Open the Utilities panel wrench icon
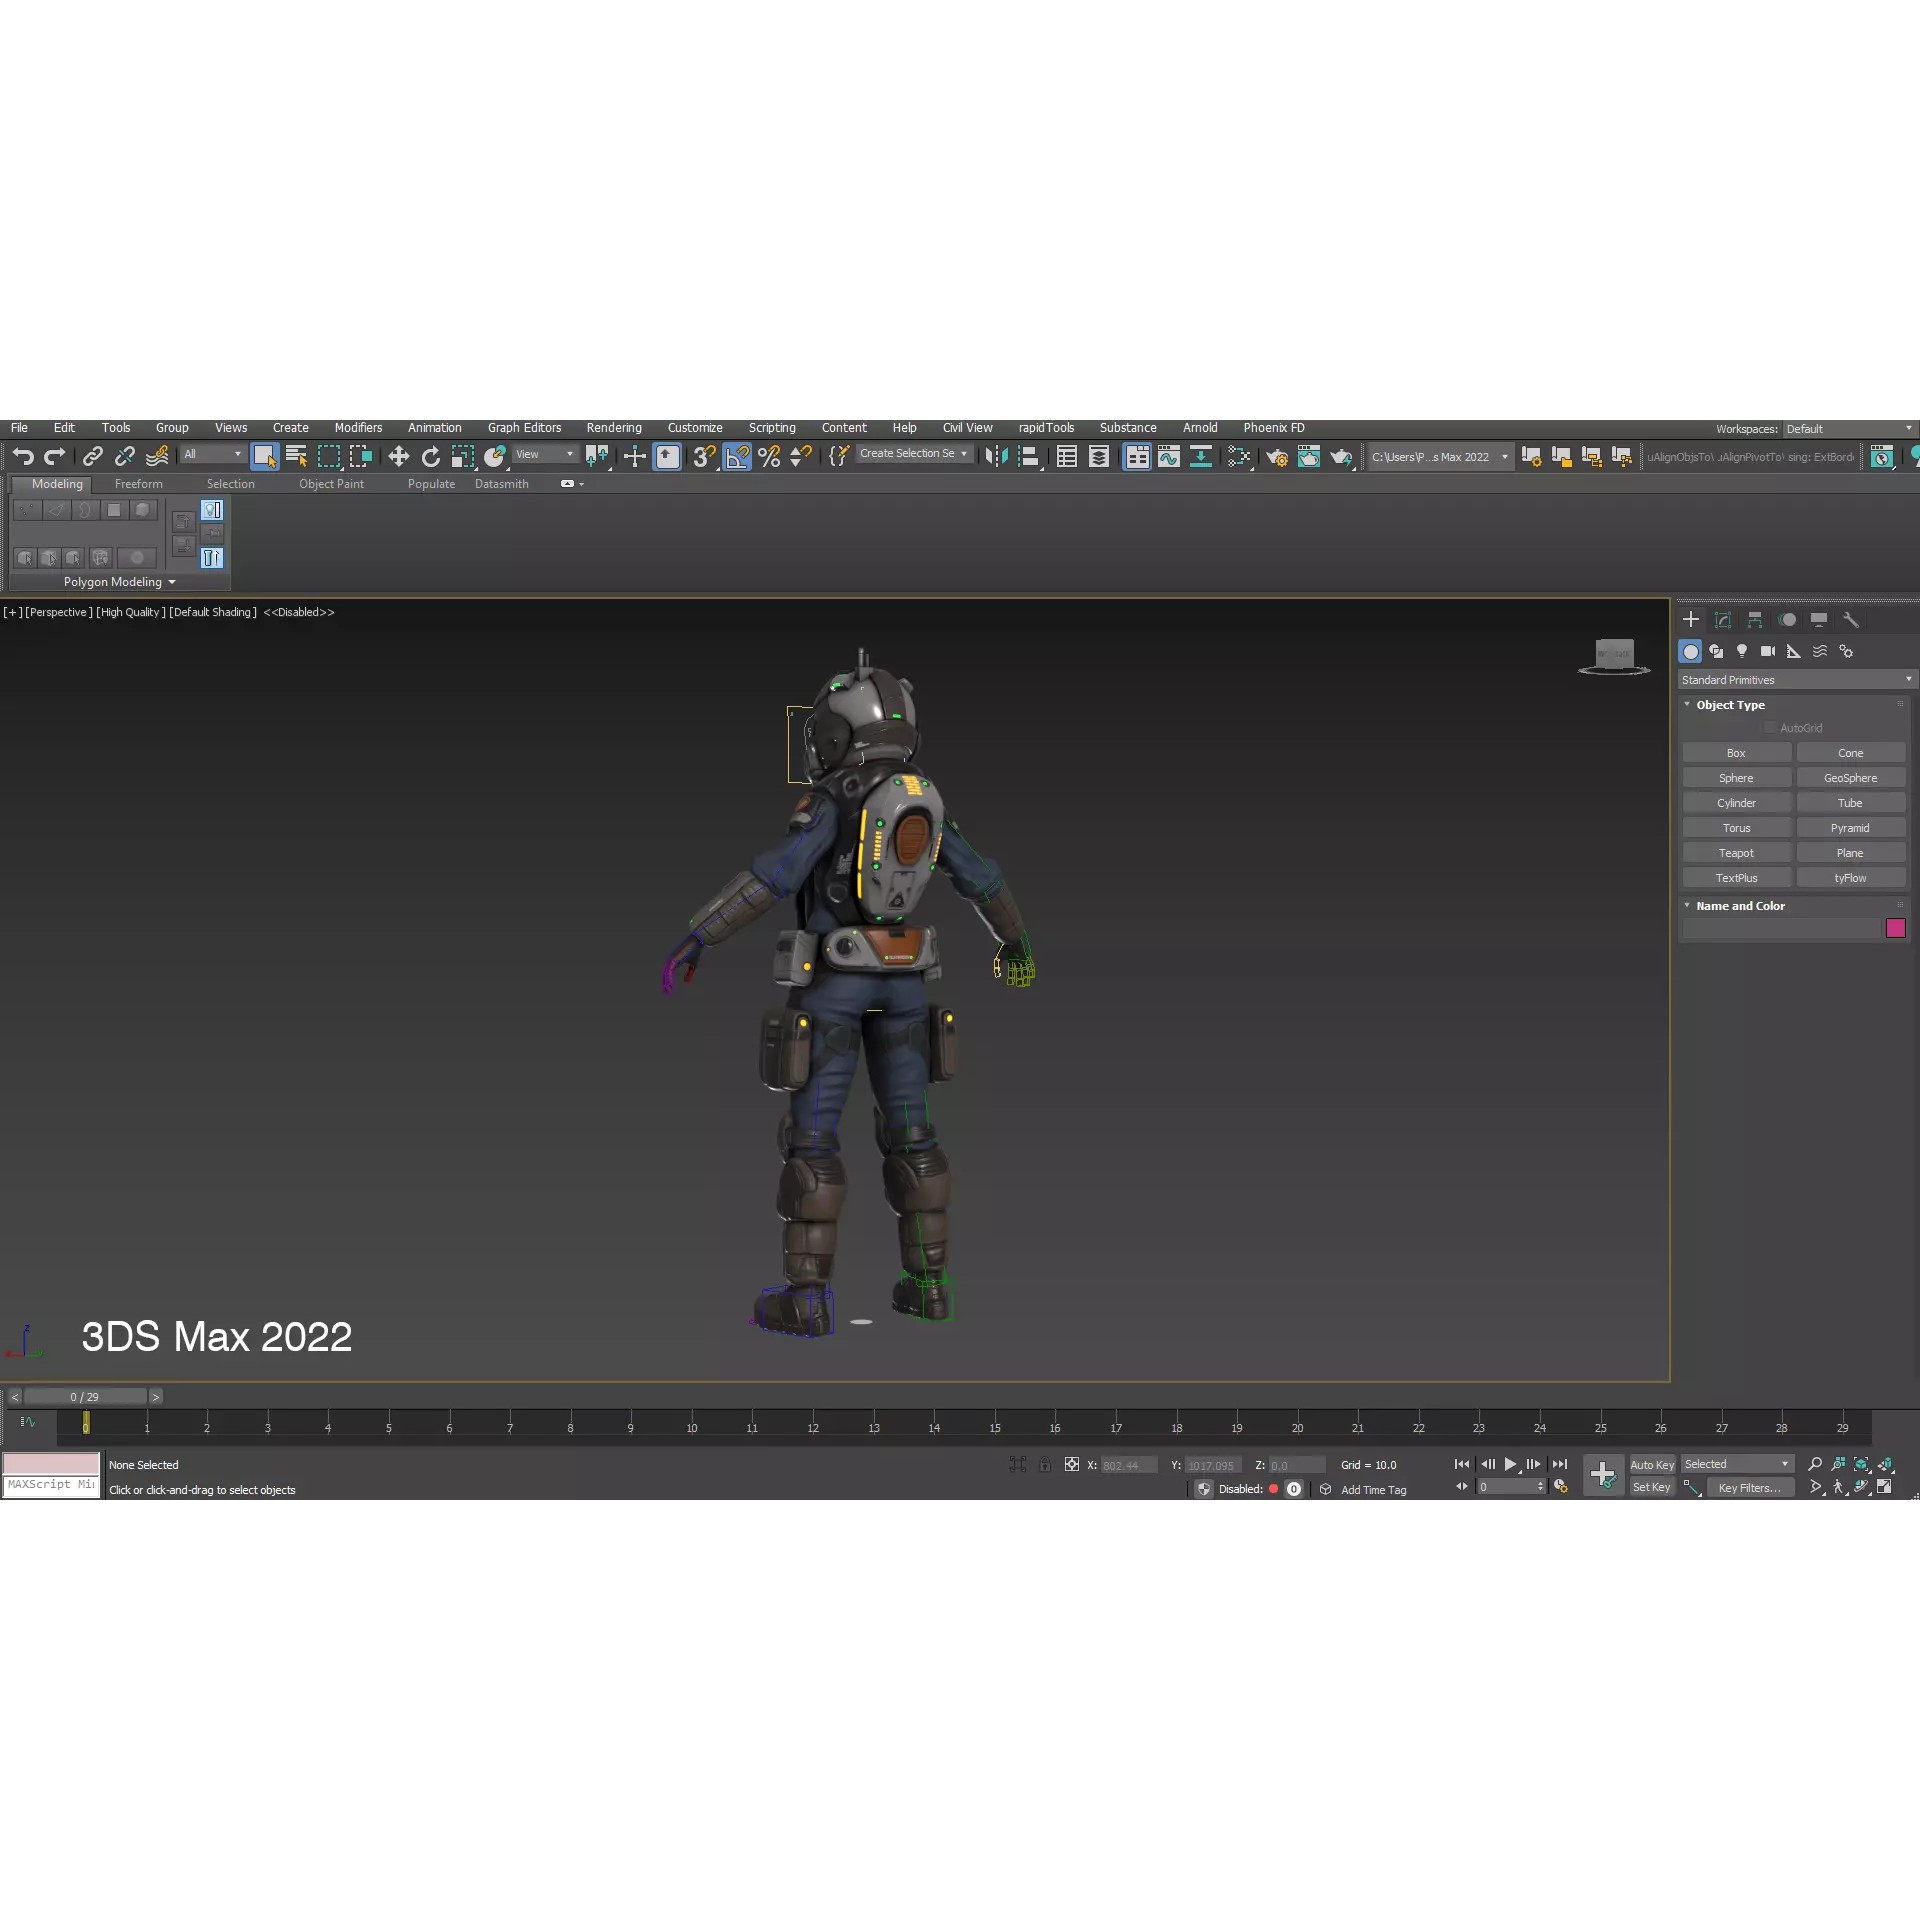The height and width of the screenshot is (1920, 1920). click(x=1851, y=620)
